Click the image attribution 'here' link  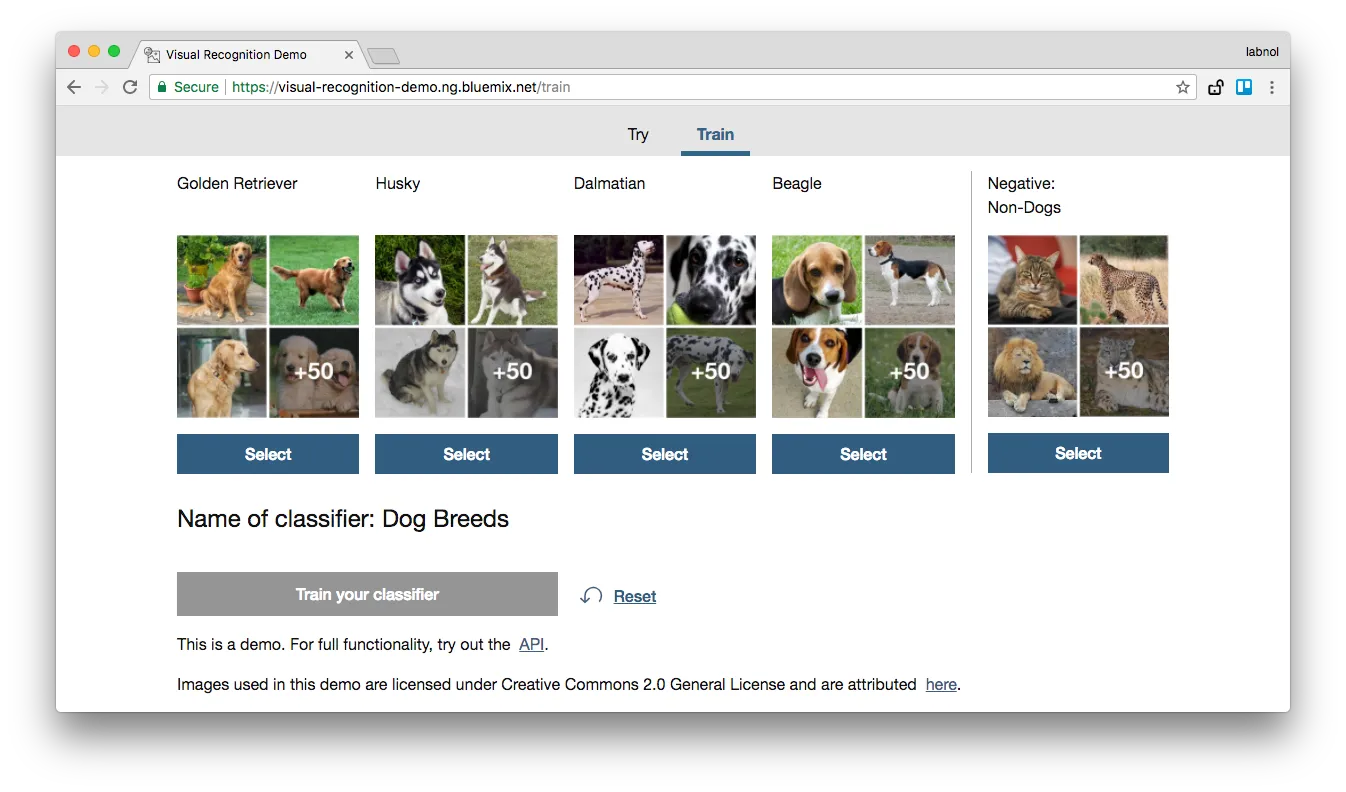pos(940,684)
